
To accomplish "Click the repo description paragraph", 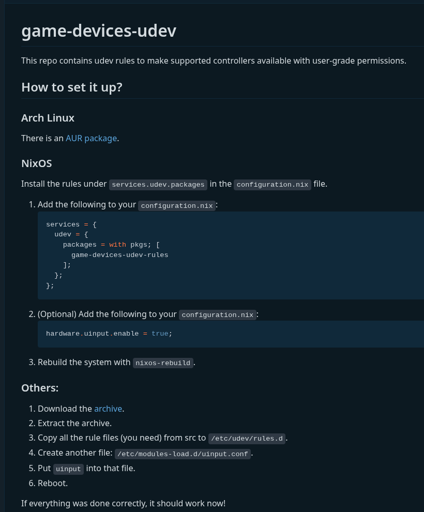I will pyautogui.click(x=214, y=61).
